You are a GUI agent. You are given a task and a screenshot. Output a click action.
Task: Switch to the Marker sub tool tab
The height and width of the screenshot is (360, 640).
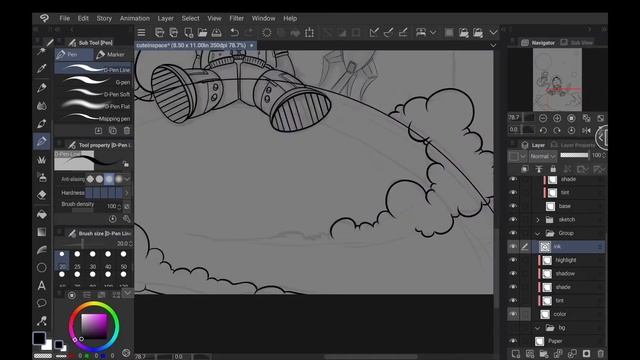tap(112, 54)
